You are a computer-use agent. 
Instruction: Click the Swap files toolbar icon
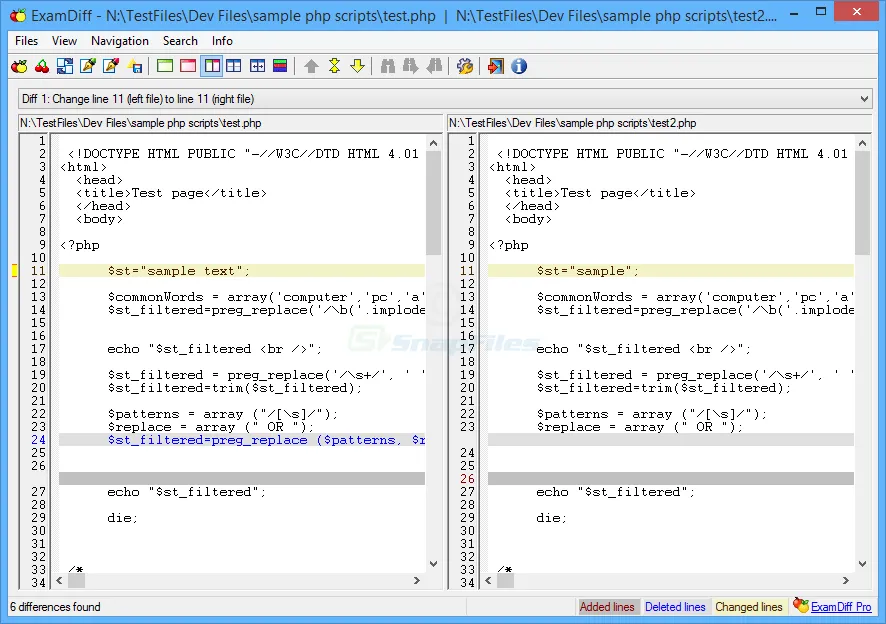65,67
